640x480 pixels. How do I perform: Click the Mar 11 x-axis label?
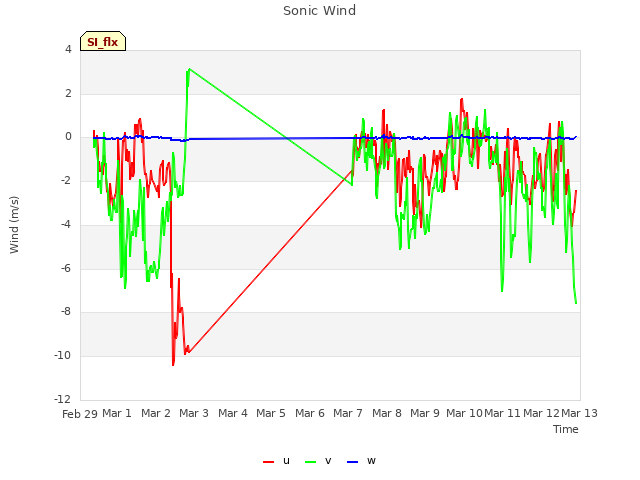tap(502, 413)
